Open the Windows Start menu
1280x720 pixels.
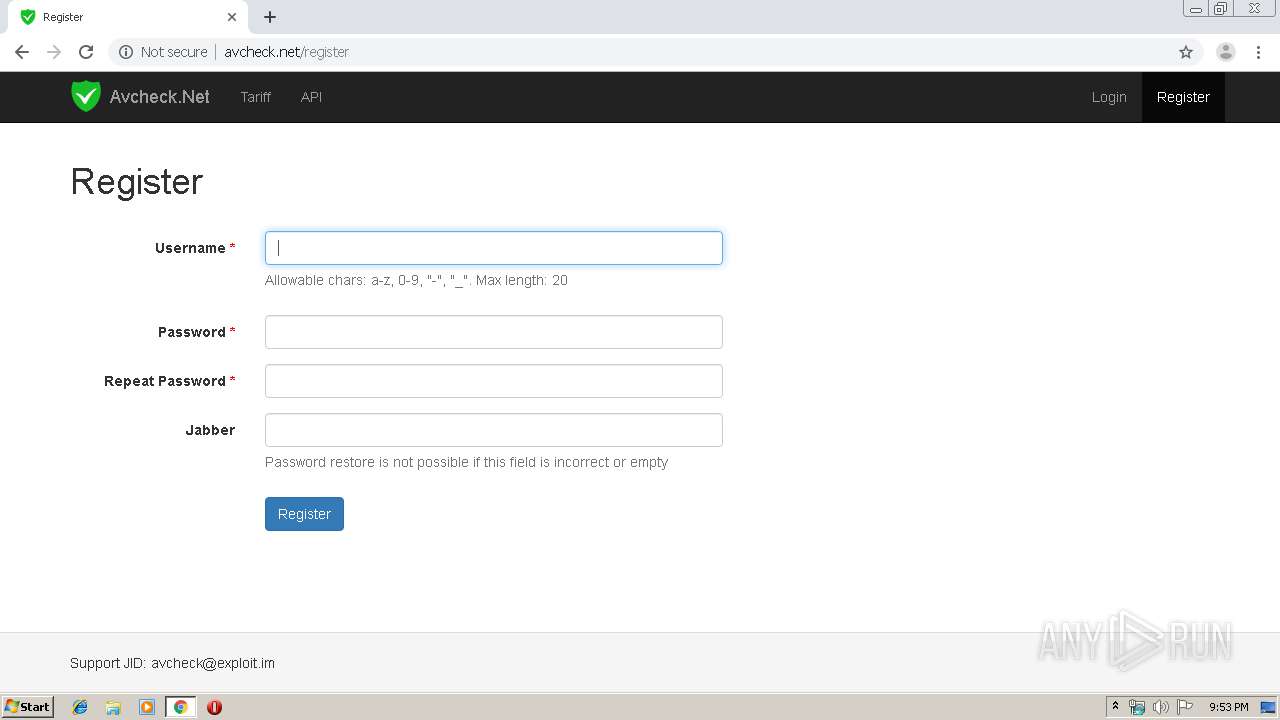[x=28, y=707]
